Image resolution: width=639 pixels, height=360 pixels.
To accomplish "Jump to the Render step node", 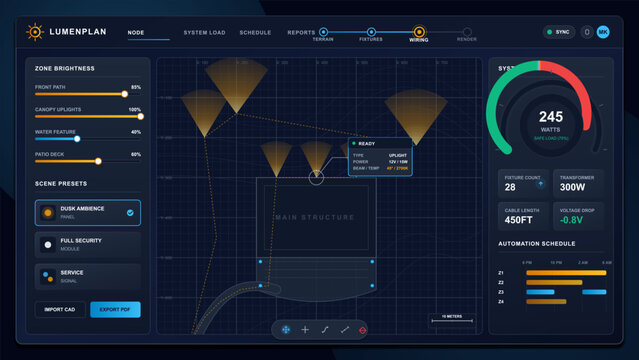I will tap(467, 32).
